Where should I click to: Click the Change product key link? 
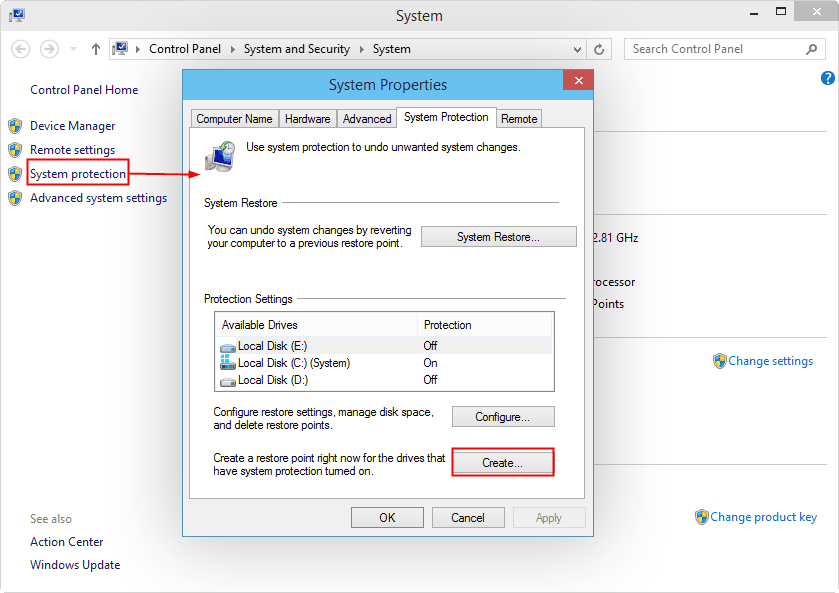click(x=764, y=517)
